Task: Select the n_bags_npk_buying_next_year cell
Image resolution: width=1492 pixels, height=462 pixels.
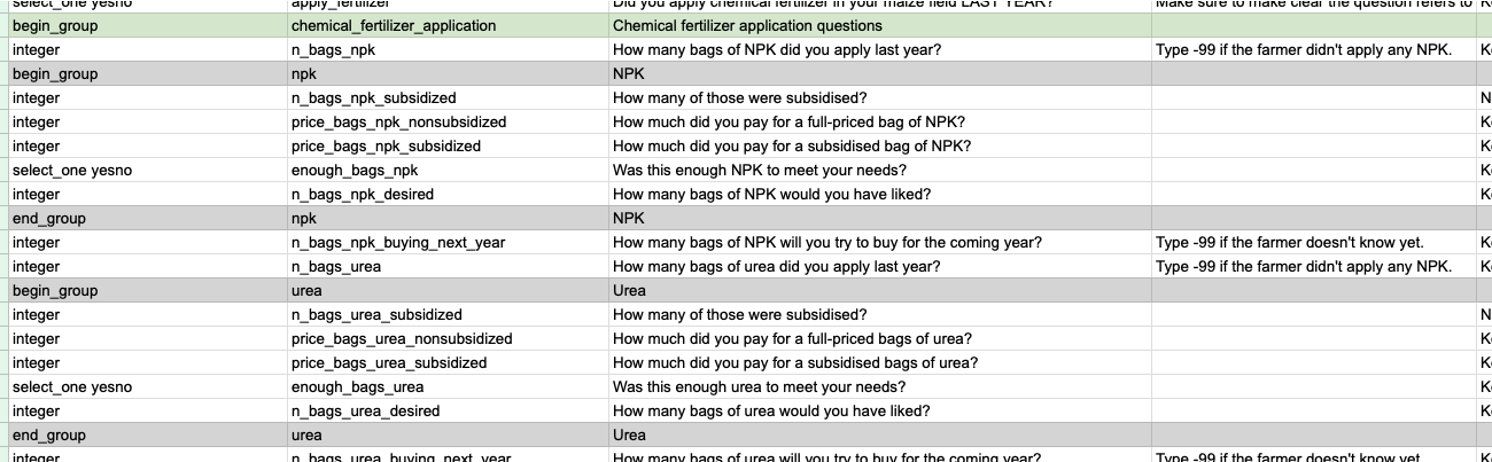Action: coord(398,242)
